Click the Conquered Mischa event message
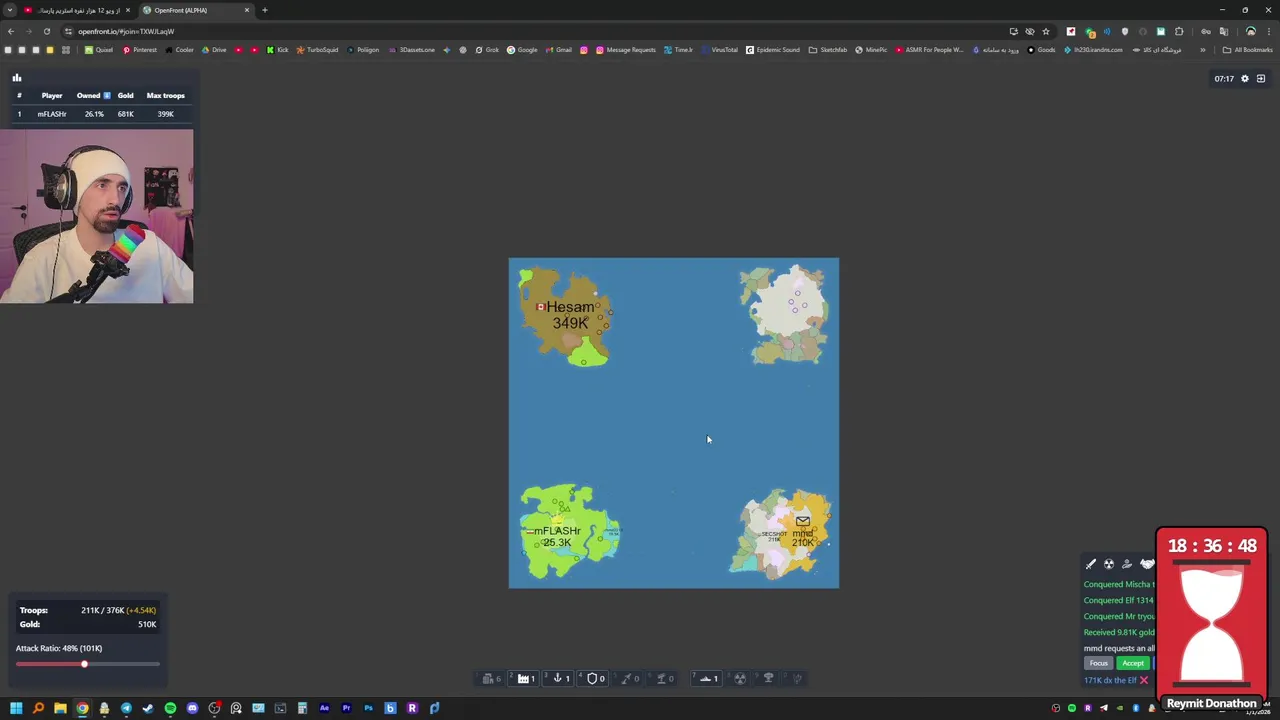Image resolution: width=1280 pixels, height=720 pixels. pyautogui.click(x=1119, y=584)
